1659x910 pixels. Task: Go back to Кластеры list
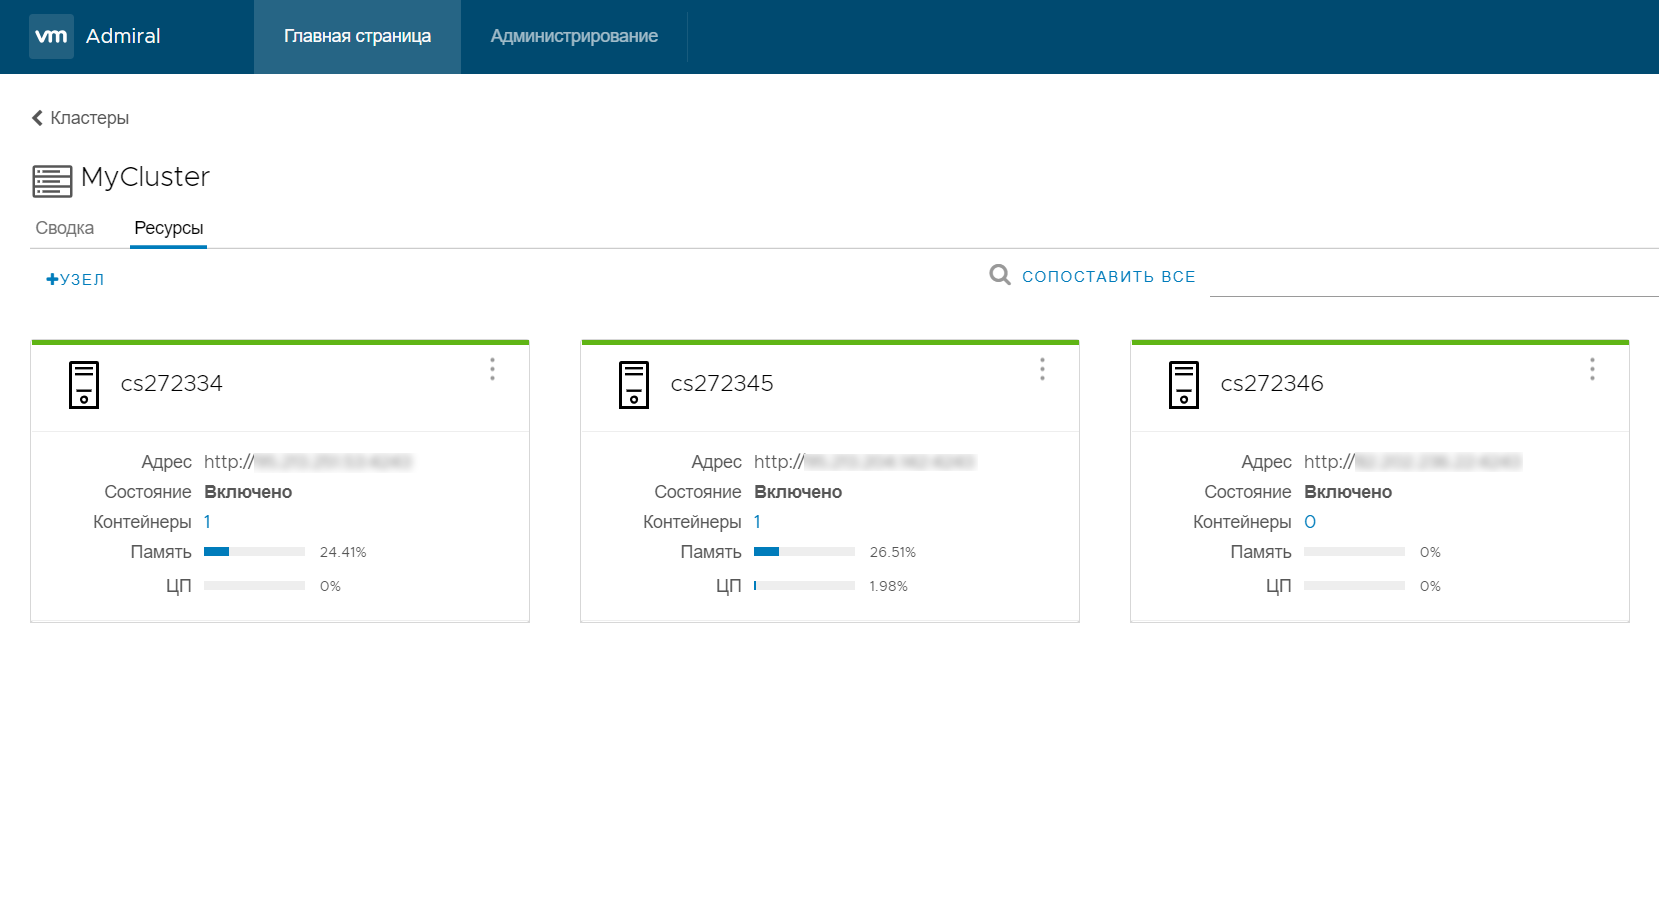pyautogui.click(x=89, y=118)
